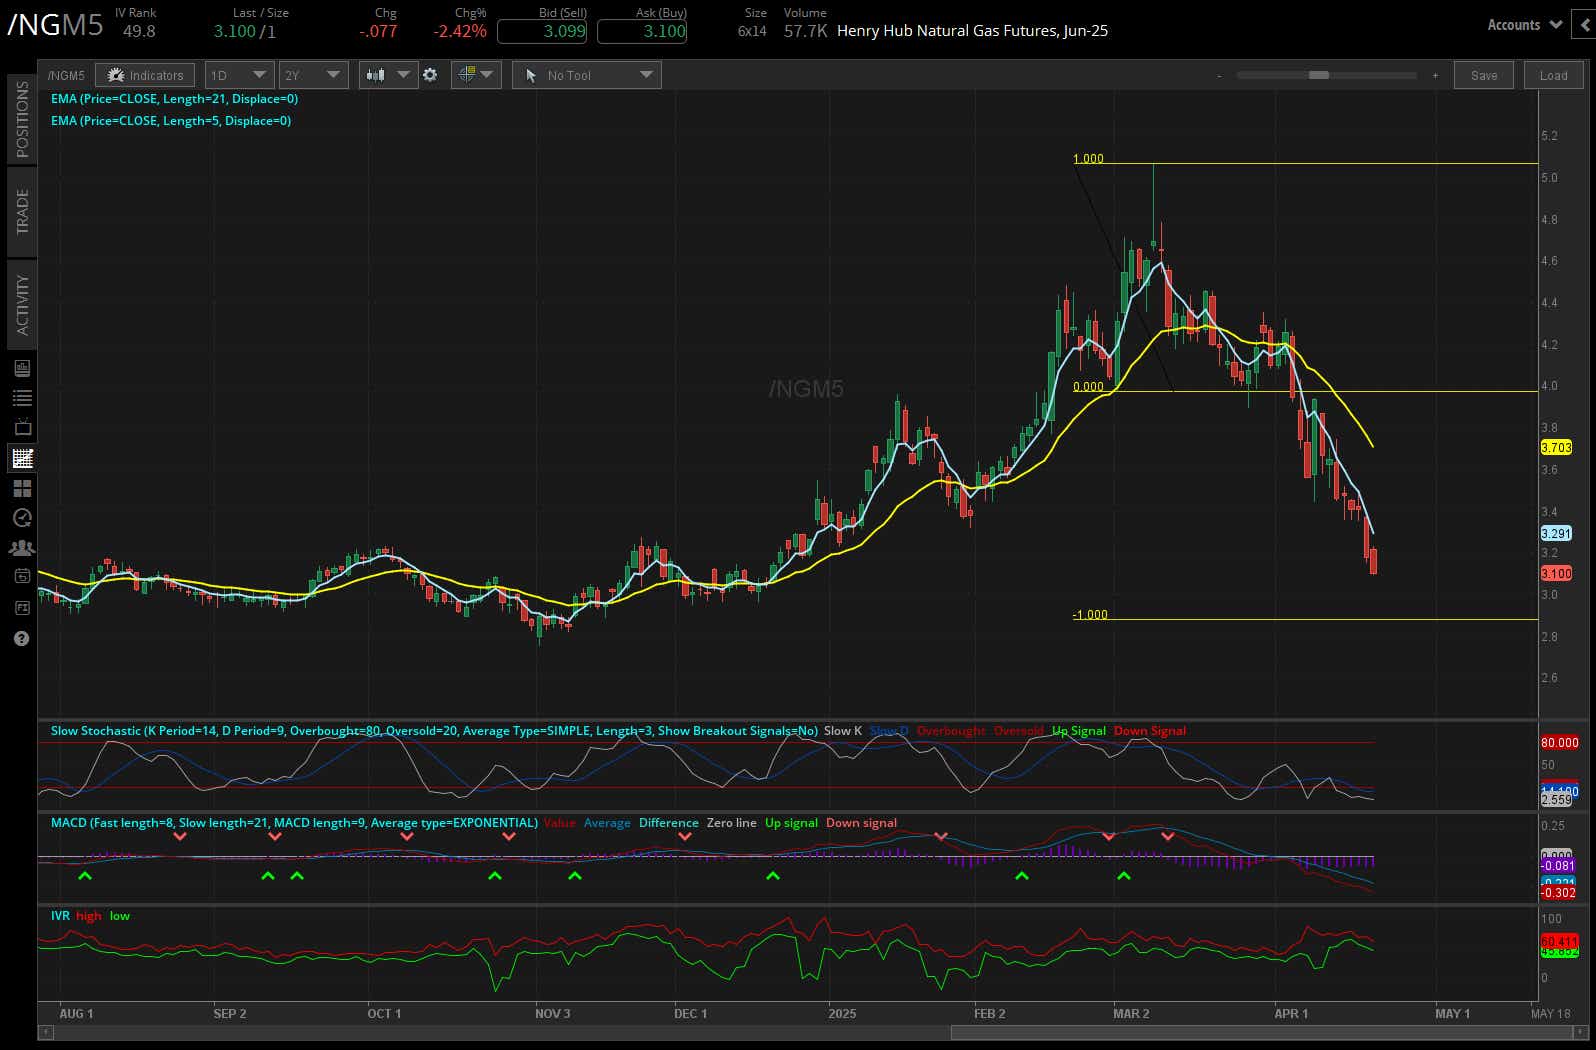Click the chart zoom slider handle

tap(1319, 75)
